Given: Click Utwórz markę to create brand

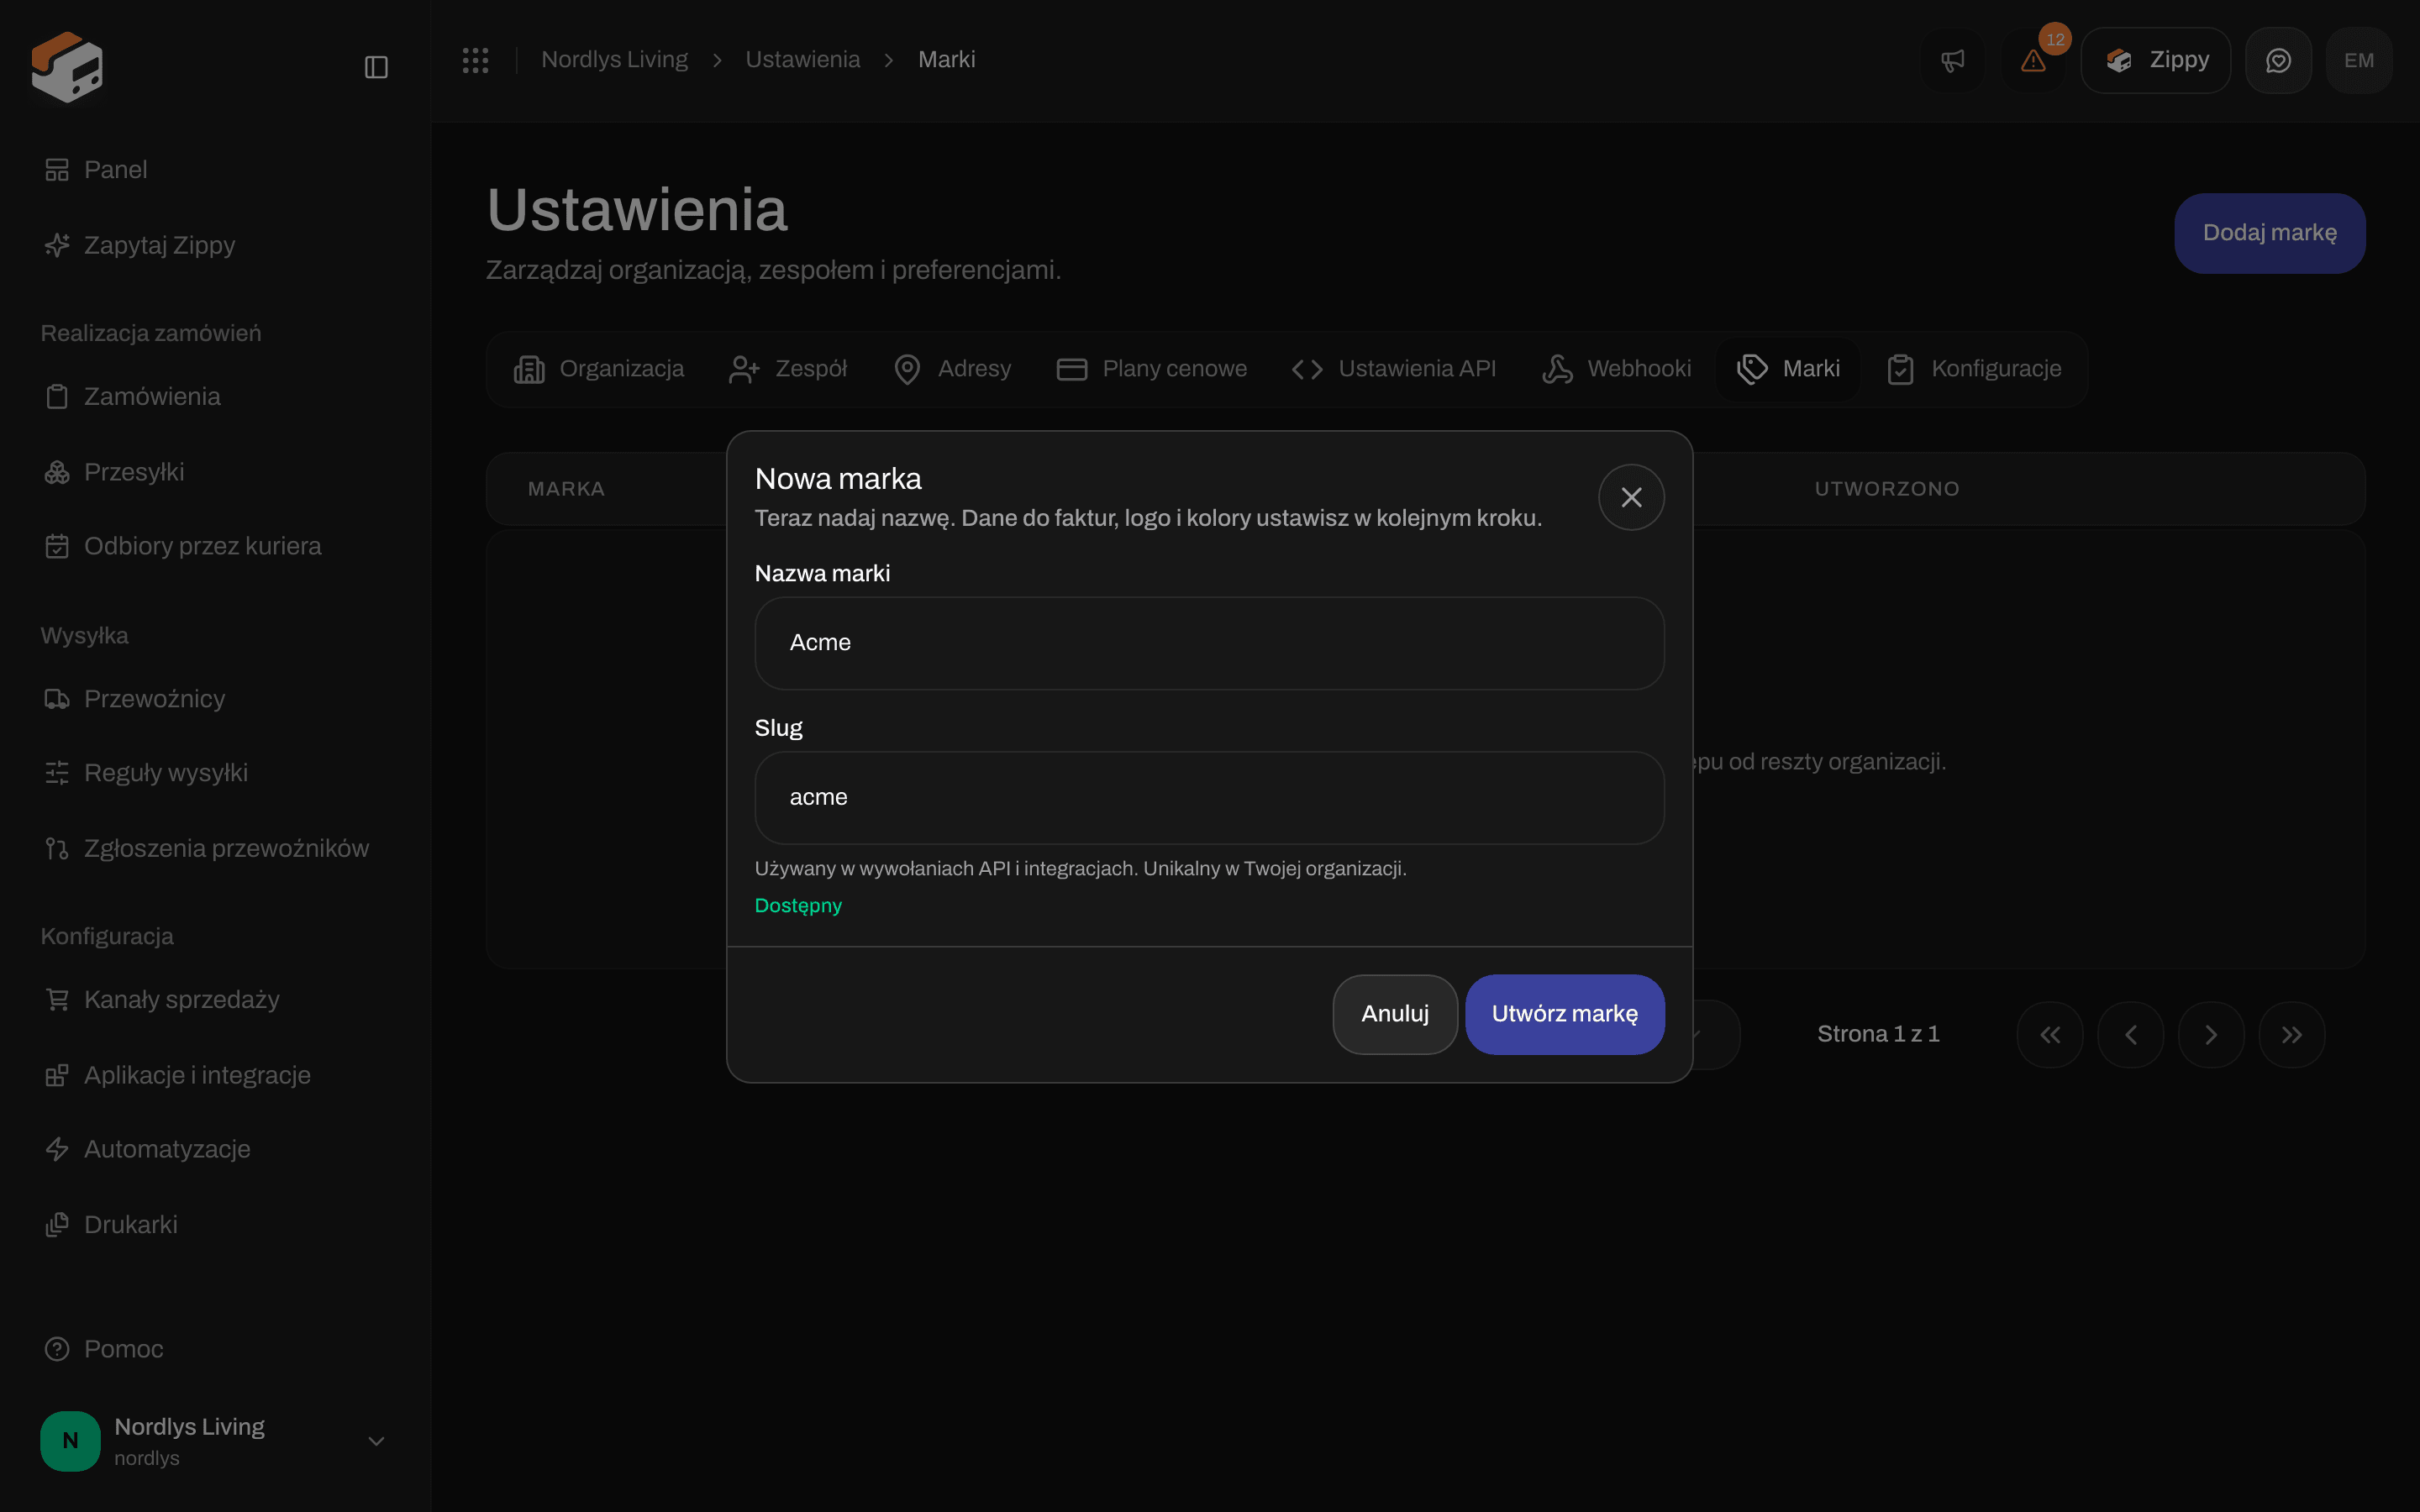Looking at the screenshot, I should [1565, 1014].
